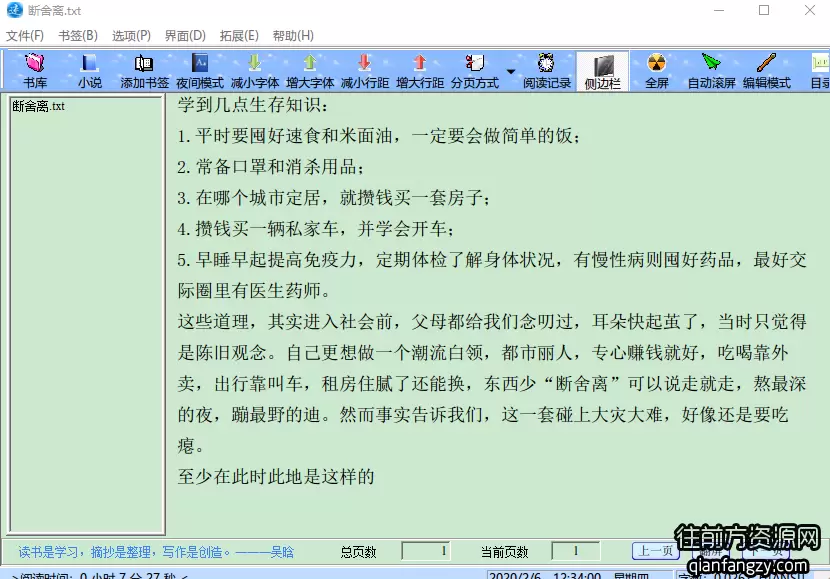
Task: Select 断舍离.txt in the sidebar list
Action: pyautogui.click(x=38, y=106)
